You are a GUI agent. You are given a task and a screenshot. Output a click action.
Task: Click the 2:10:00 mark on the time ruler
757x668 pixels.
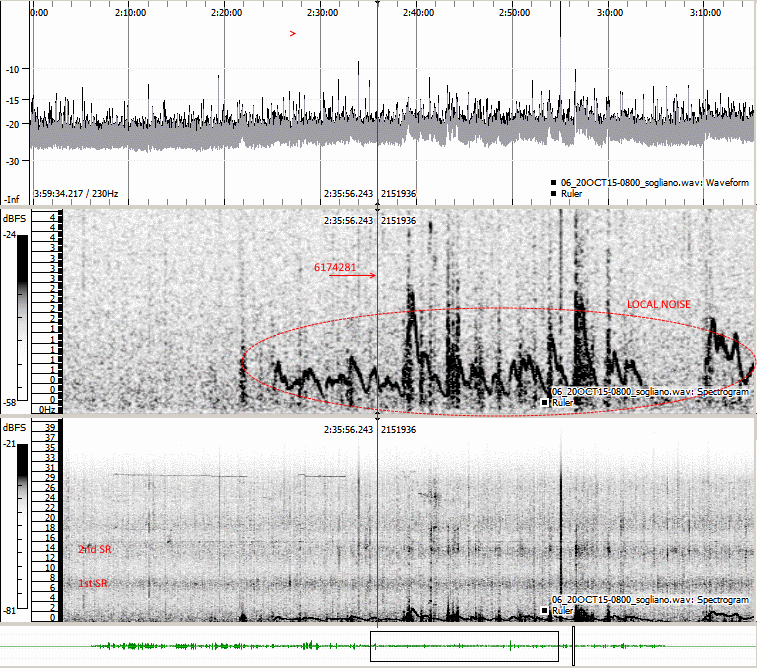[x=130, y=14]
